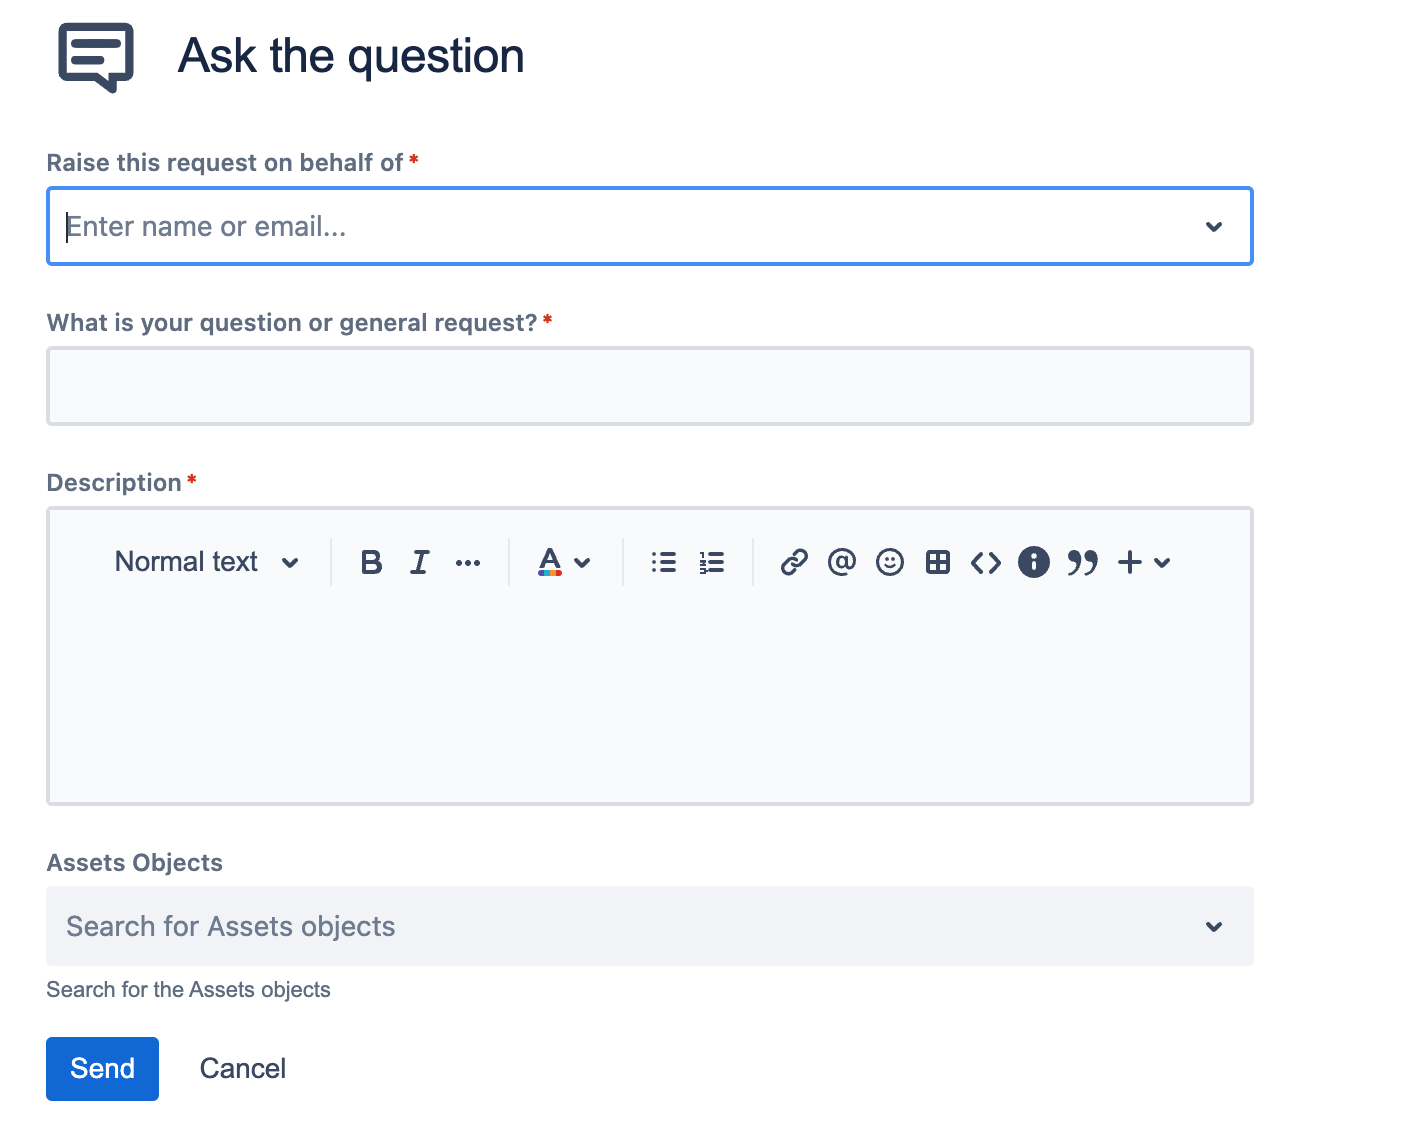This screenshot has height=1146, width=1410.
Task: Insert a bullet list
Action: [664, 562]
